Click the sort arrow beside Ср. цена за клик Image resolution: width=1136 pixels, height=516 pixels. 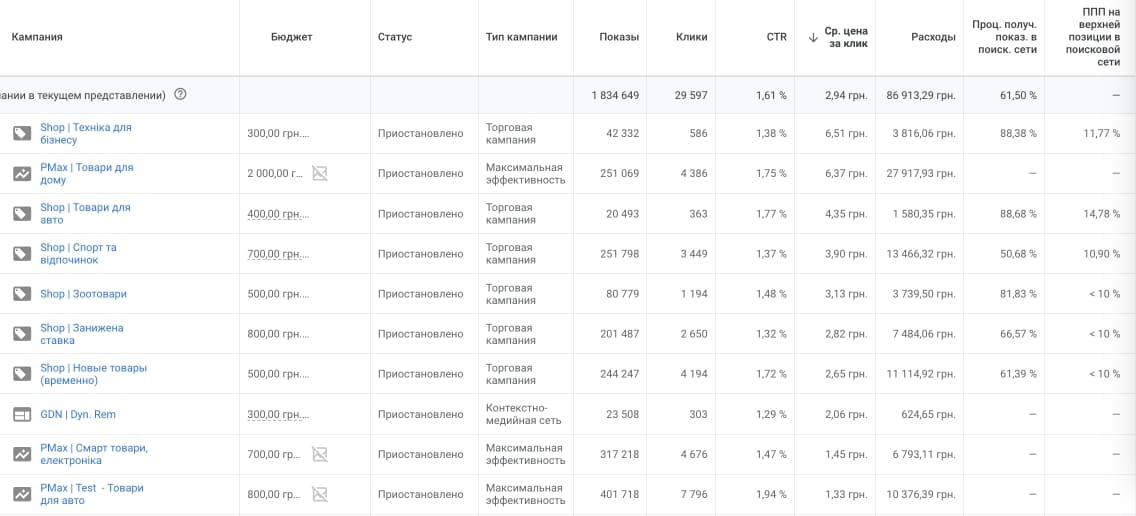click(813, 38)
